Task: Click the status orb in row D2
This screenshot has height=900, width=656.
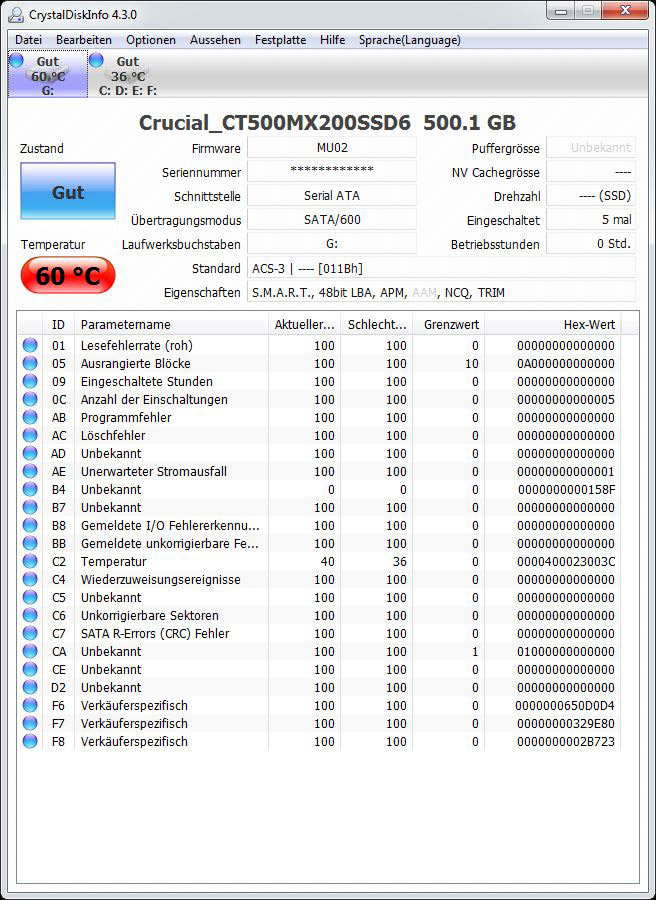Action: (x=30, y=687)
